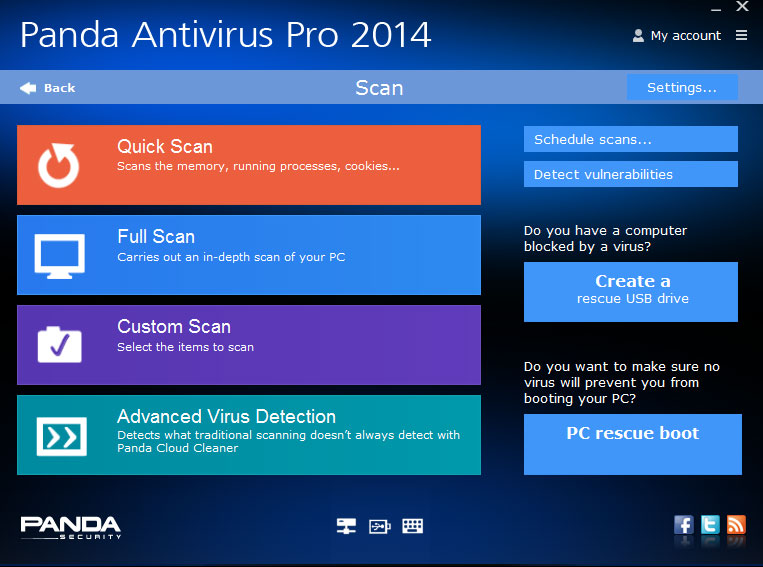Open scan Settings...
The height and width of the screenshot is (567, 763).
[682, 88]
